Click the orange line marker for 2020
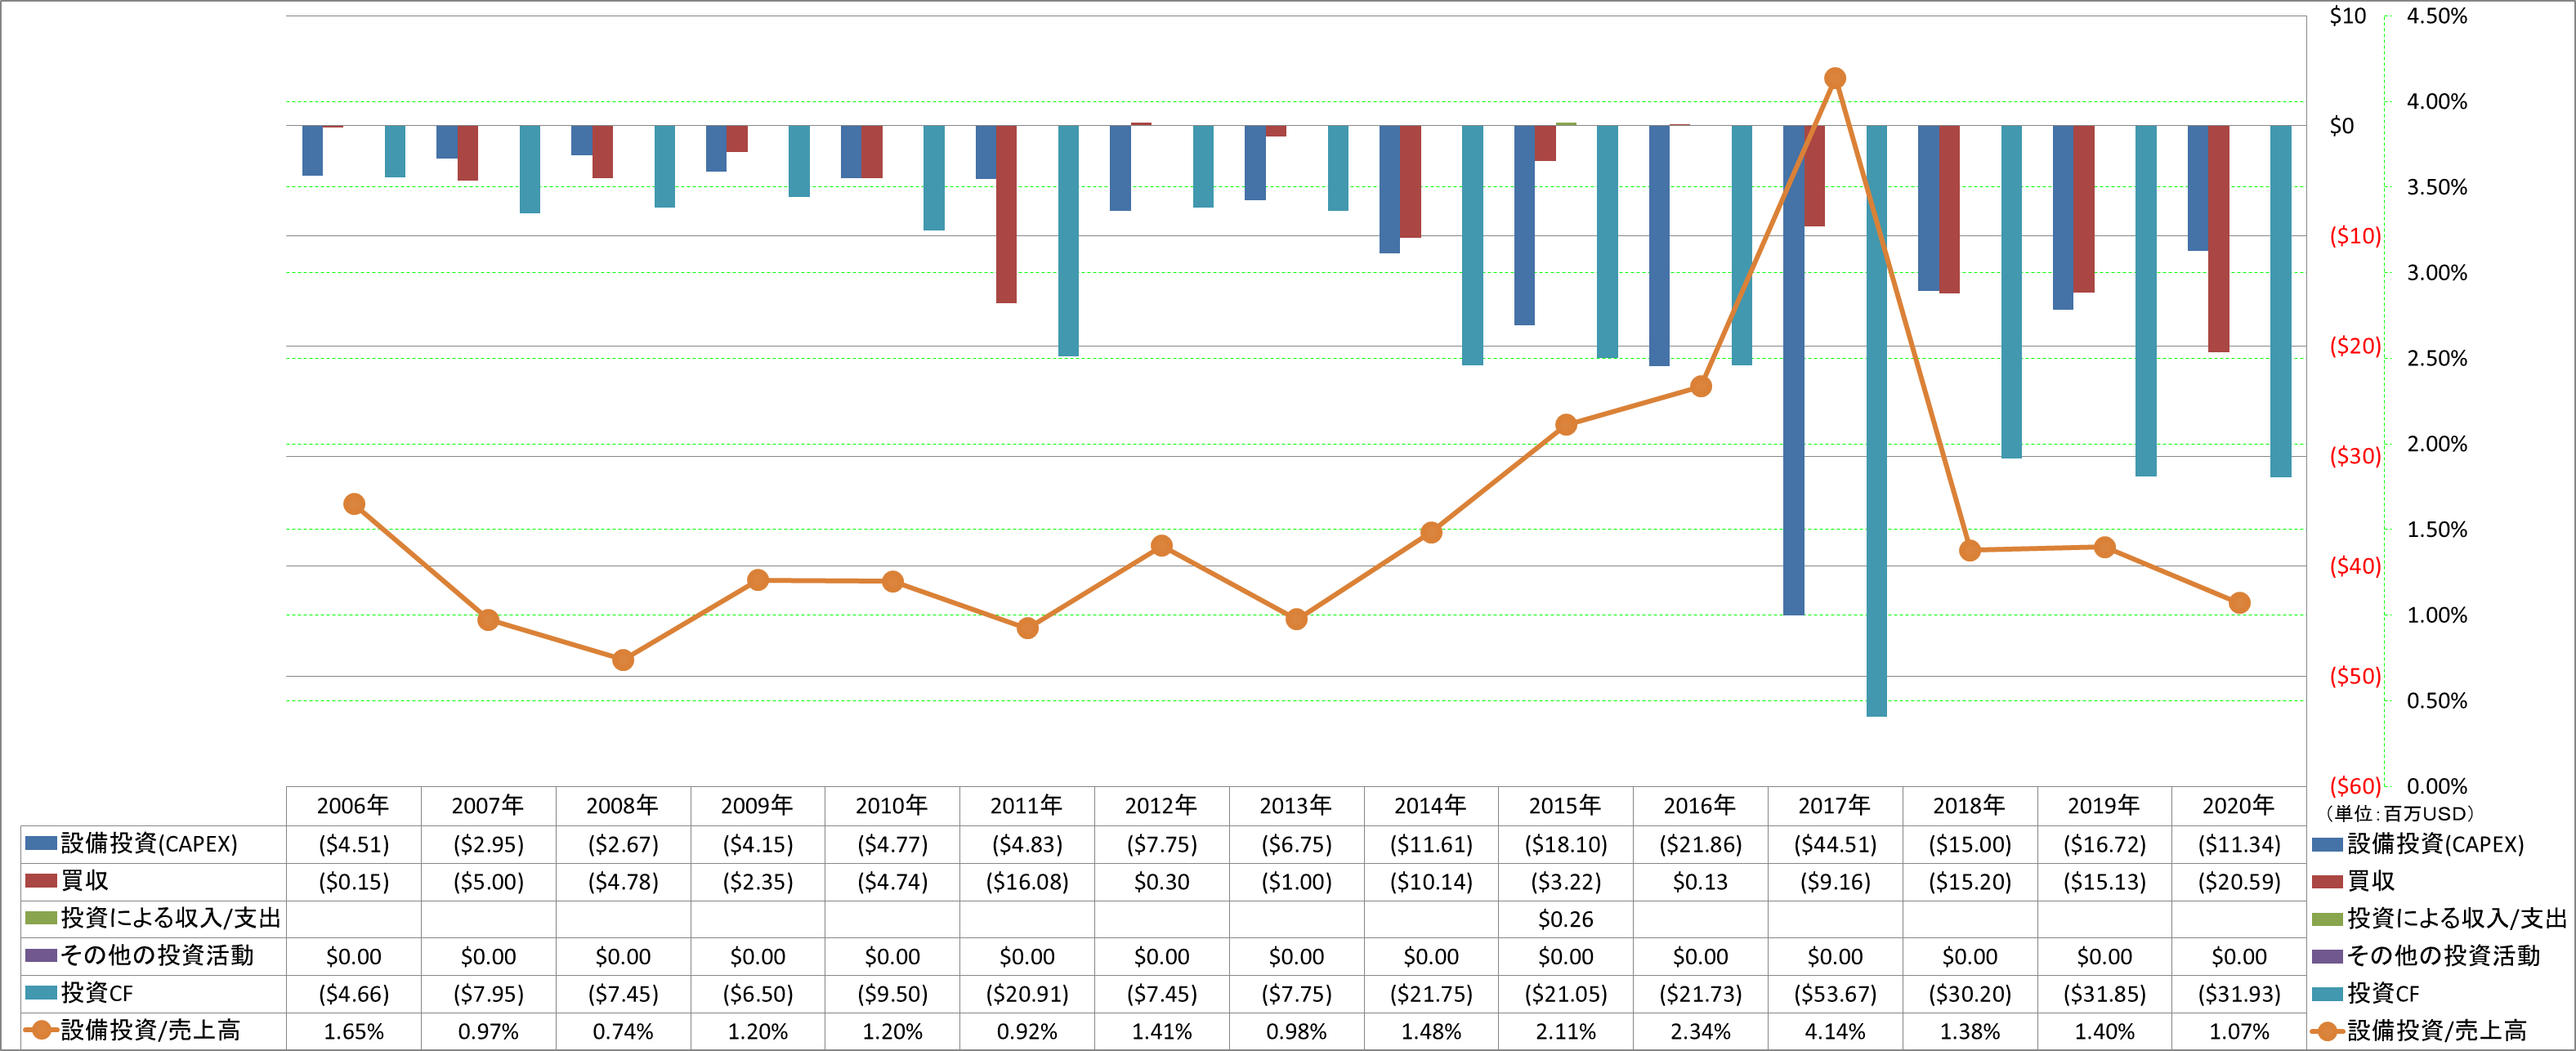Viewport: 2576px width, 1051px height. pyautogui.click(x=2239, y=603)
